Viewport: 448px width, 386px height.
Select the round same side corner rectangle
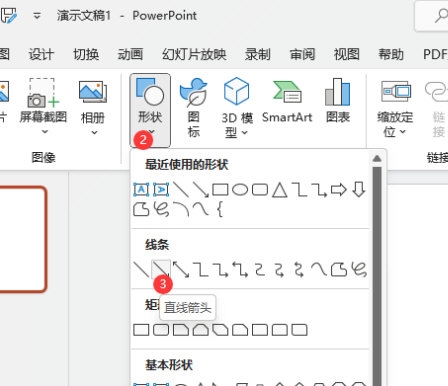tap(280, 330)
